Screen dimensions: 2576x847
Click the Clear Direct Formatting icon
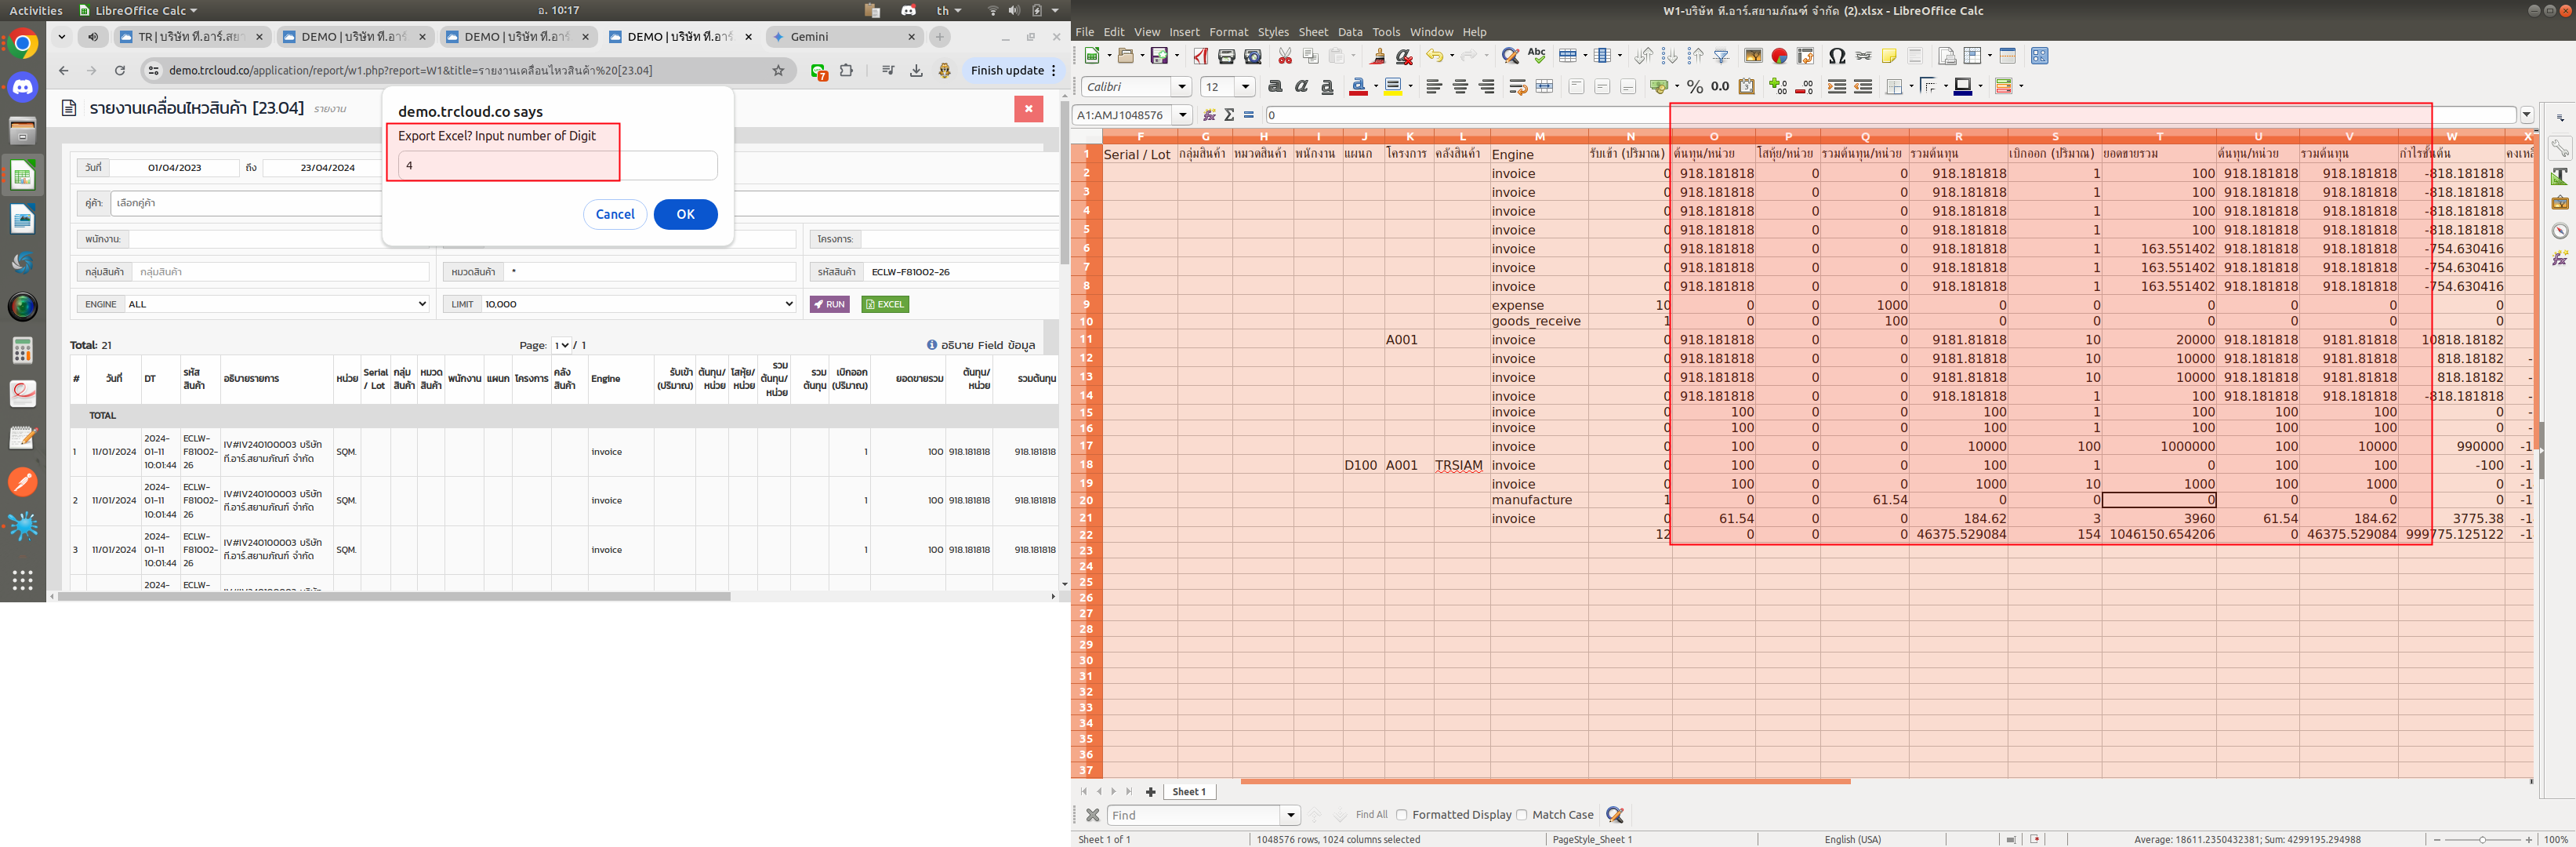point(1404,56)
